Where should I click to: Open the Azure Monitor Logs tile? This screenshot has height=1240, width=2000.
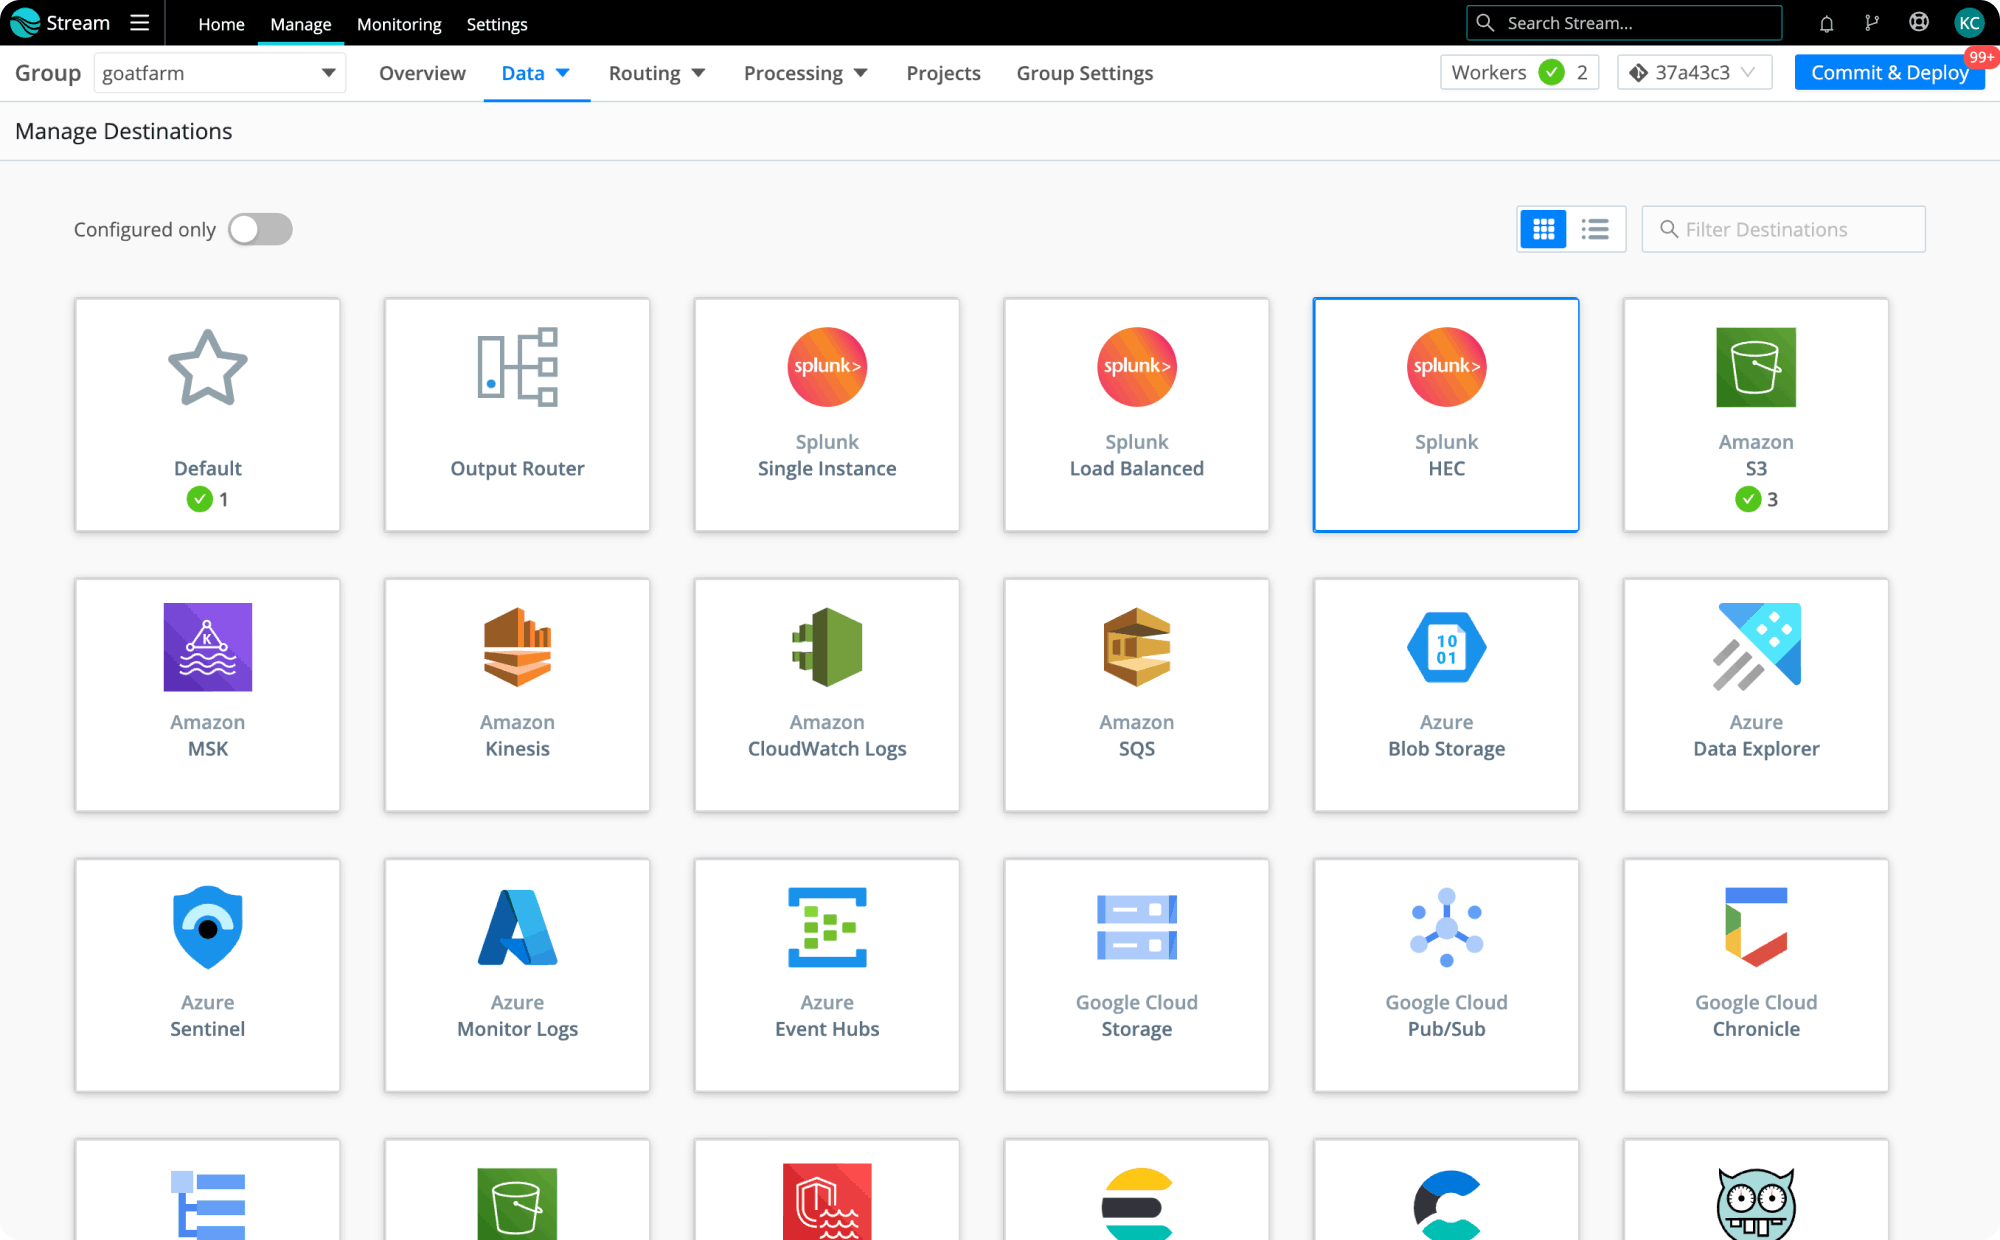[517, 975]
